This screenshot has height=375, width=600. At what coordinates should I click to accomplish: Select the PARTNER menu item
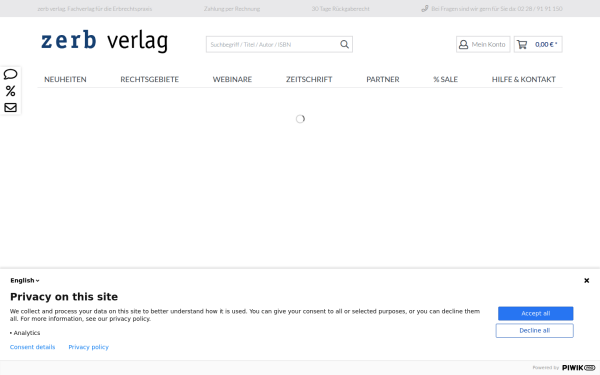click(383, 79)
